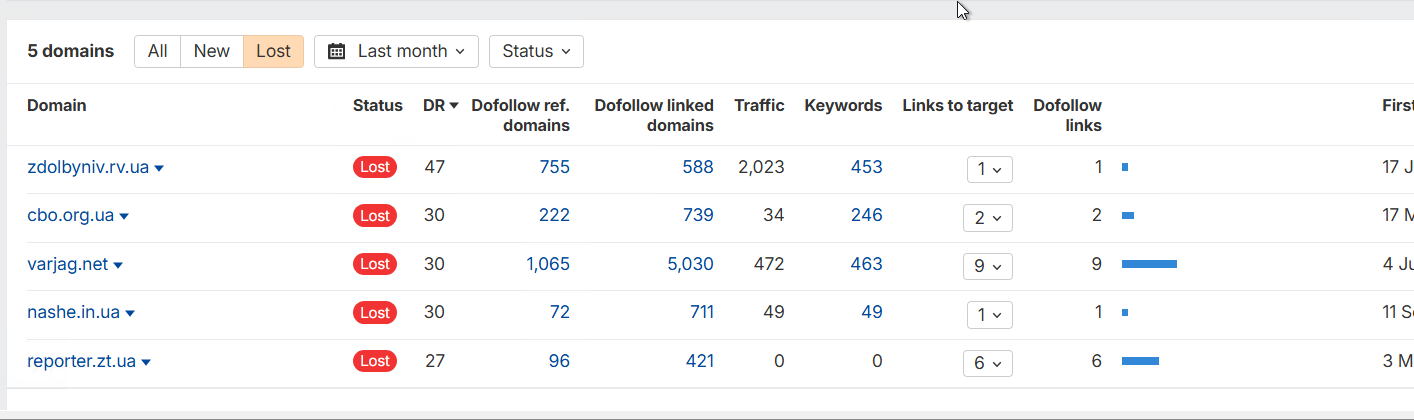Select the New domains filter
1414x420 pixels.
click(211, 51)
